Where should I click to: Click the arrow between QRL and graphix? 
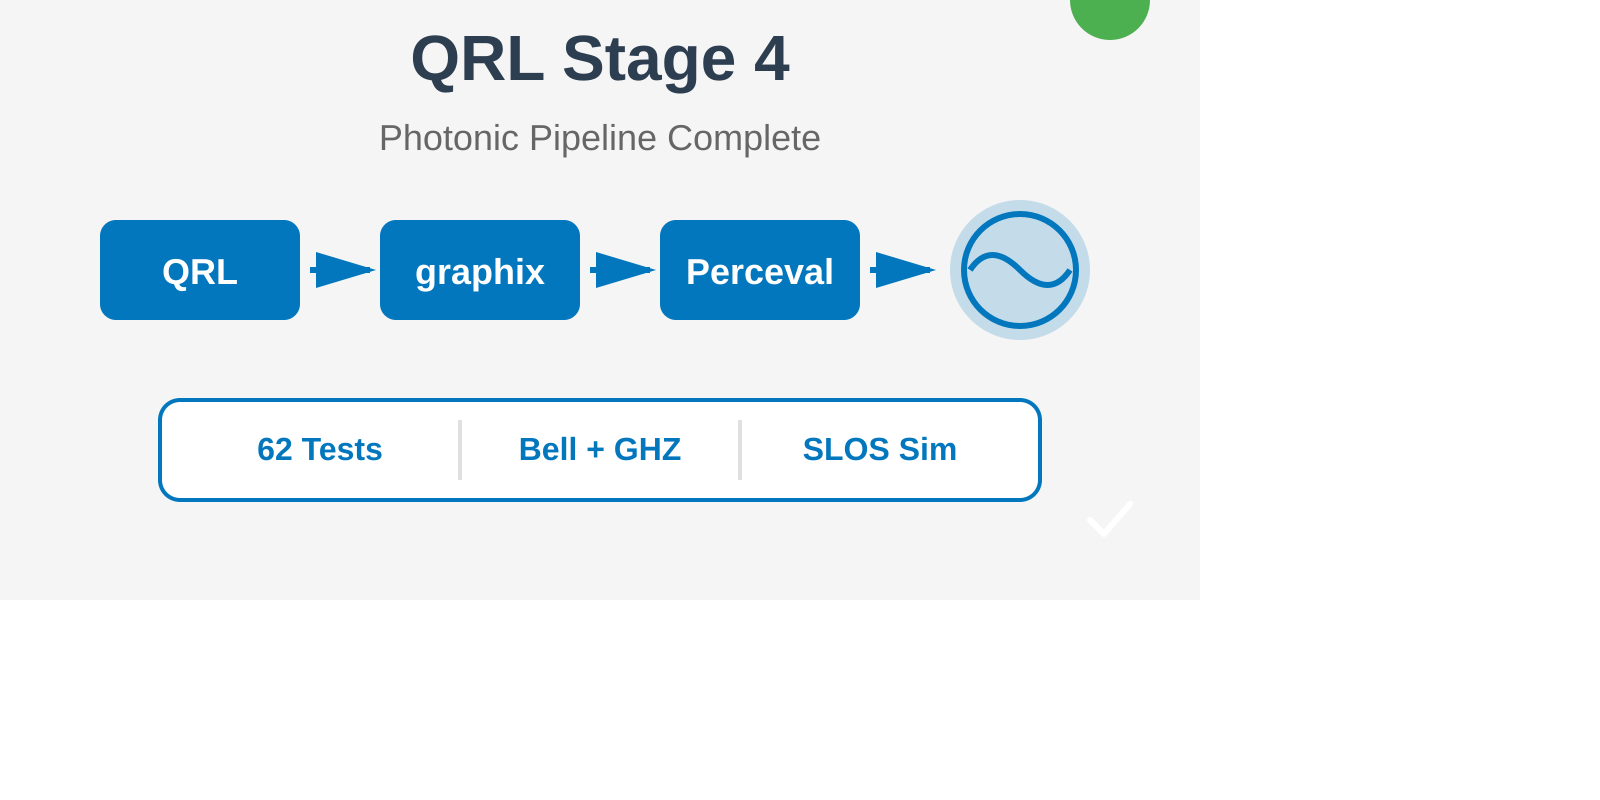click(342, 270)
